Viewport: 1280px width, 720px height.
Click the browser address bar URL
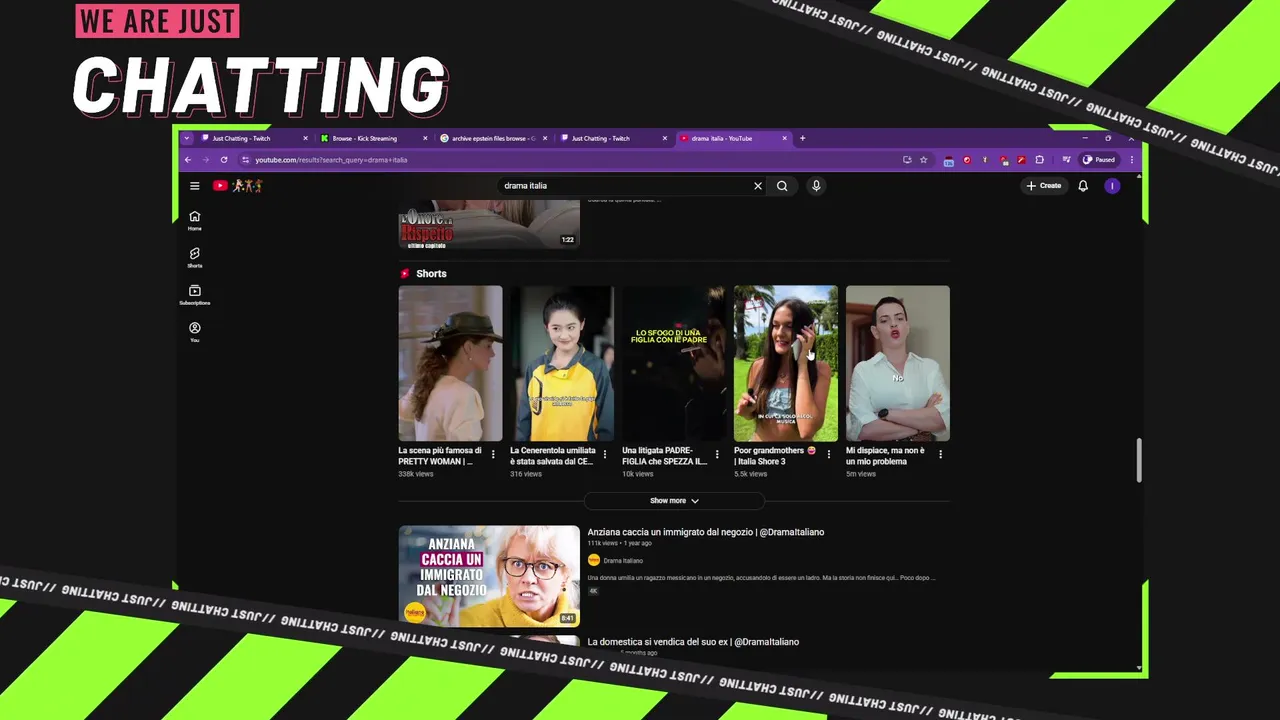pyautogui.click(x=331, y=160)
